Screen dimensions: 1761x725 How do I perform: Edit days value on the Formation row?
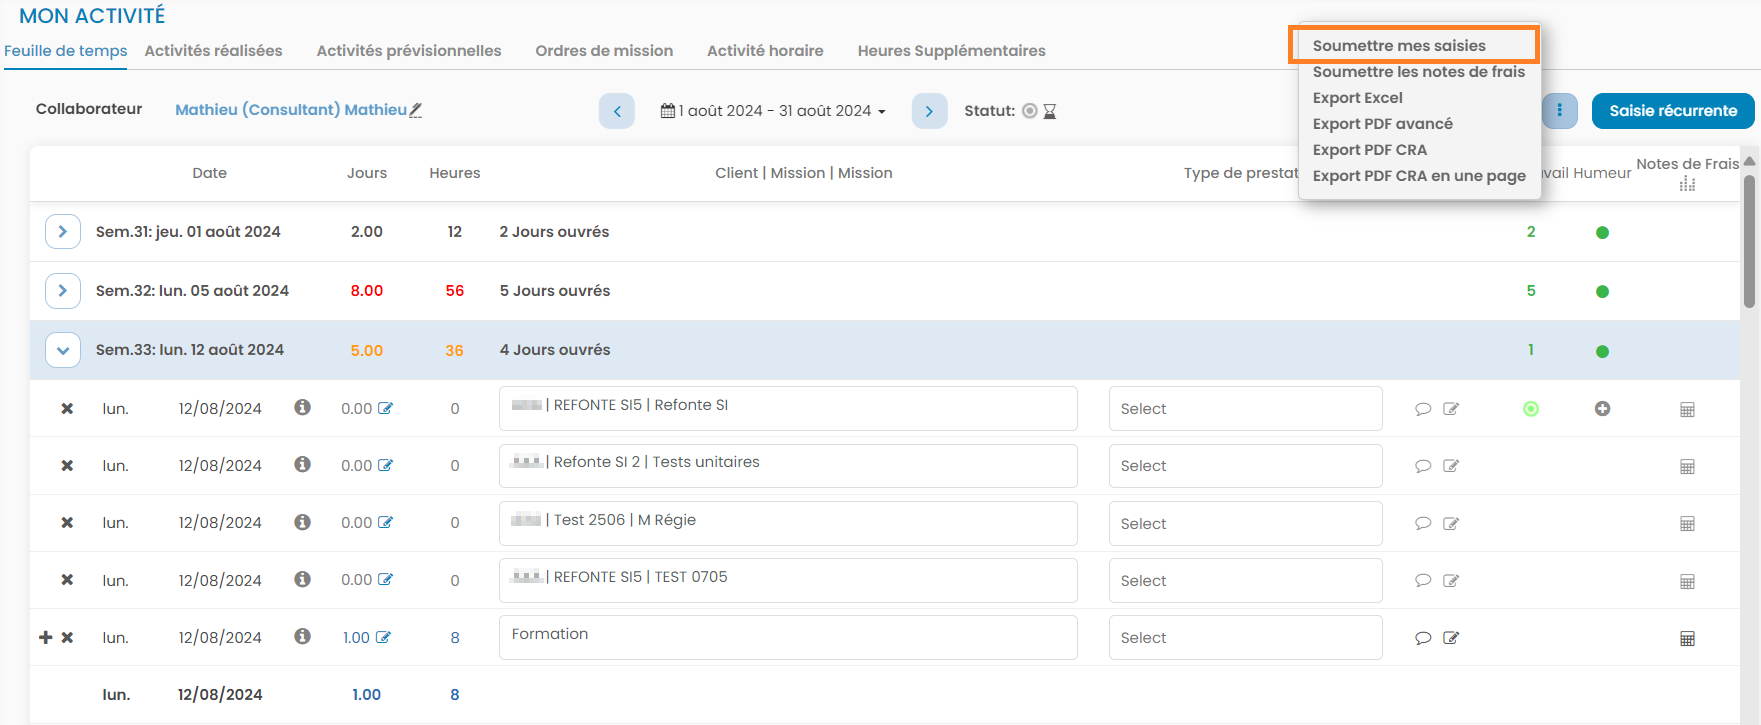coord(383,638)
